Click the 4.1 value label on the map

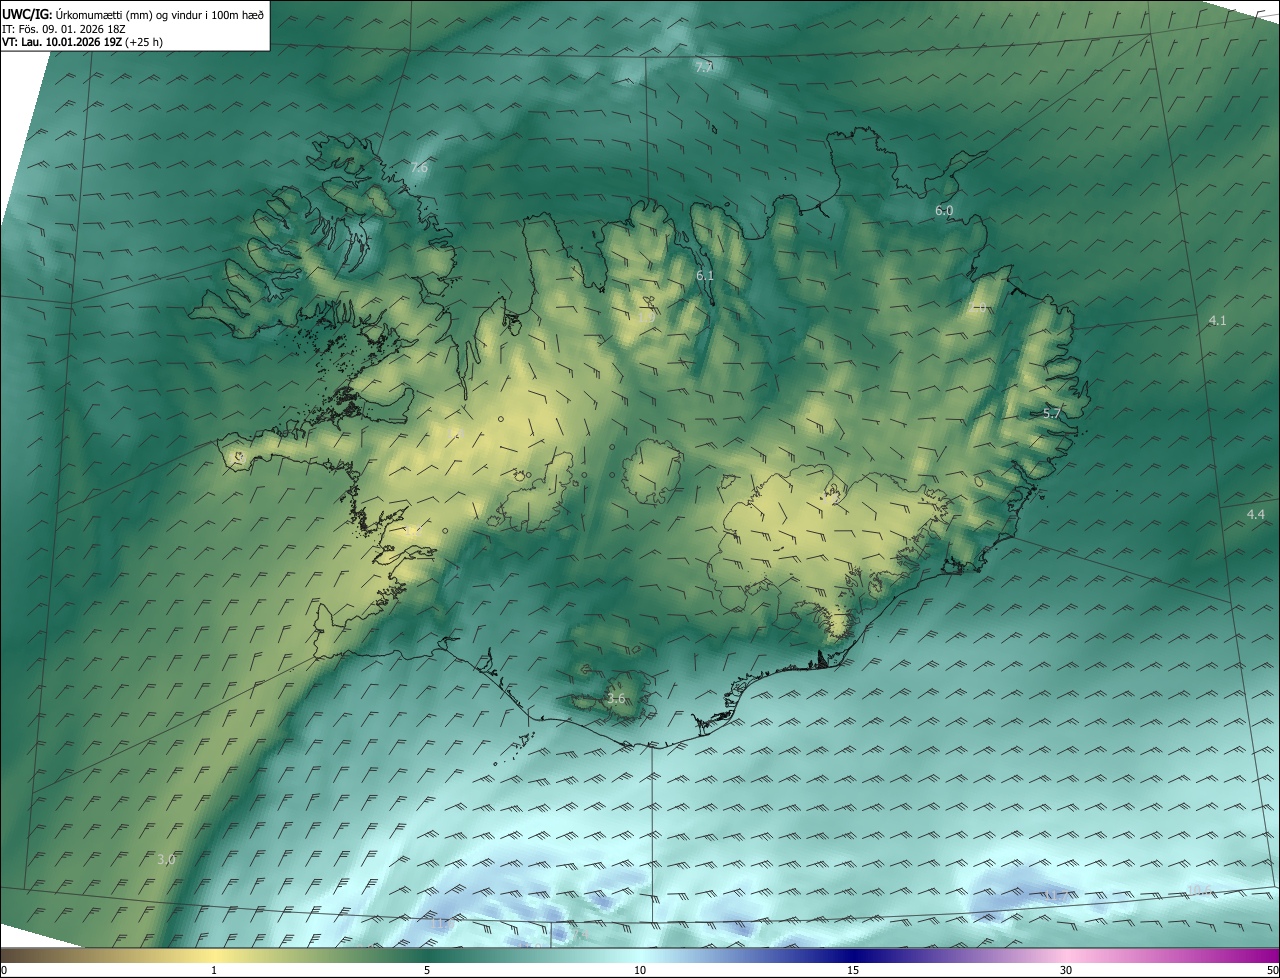pyautogui.click(x=1217, y=320)
